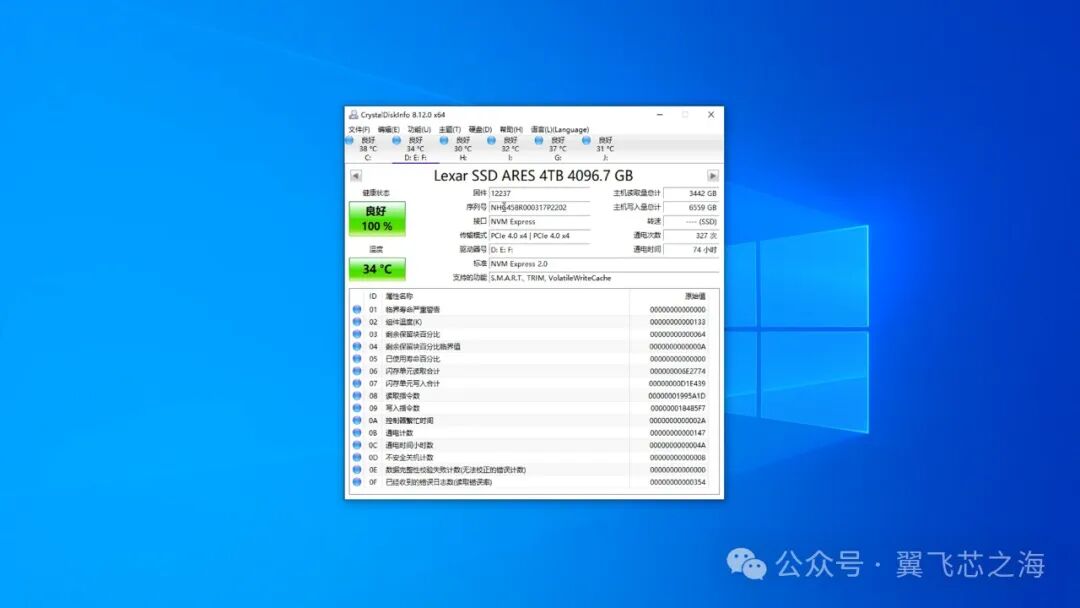Click power on count 327 次
Image resolution: width=1080 pixels, height=608 pixels.
pos(691,235)
